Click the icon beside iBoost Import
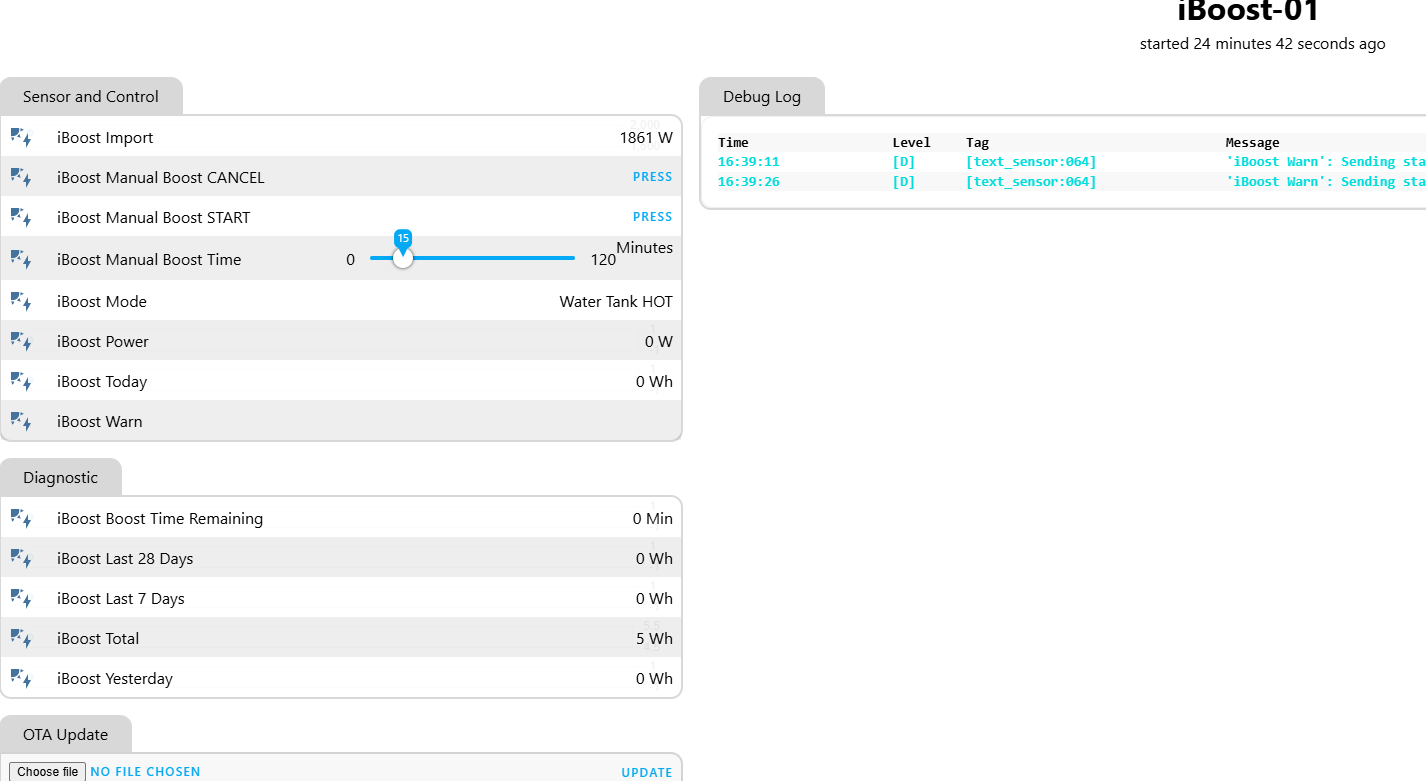Screen dimensions: 1426x781 (x=21, y=137)
